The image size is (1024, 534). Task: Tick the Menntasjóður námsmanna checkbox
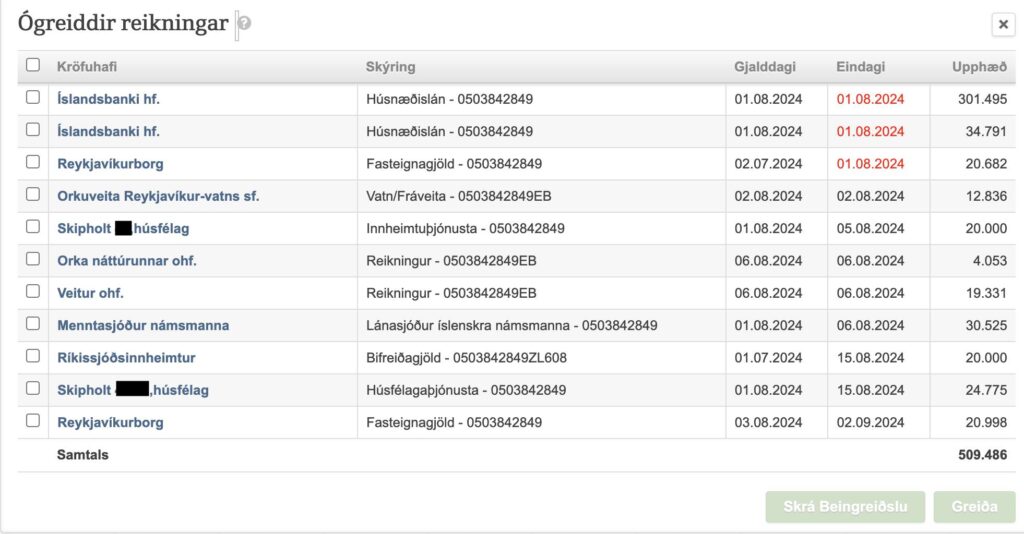pos(33,324)
